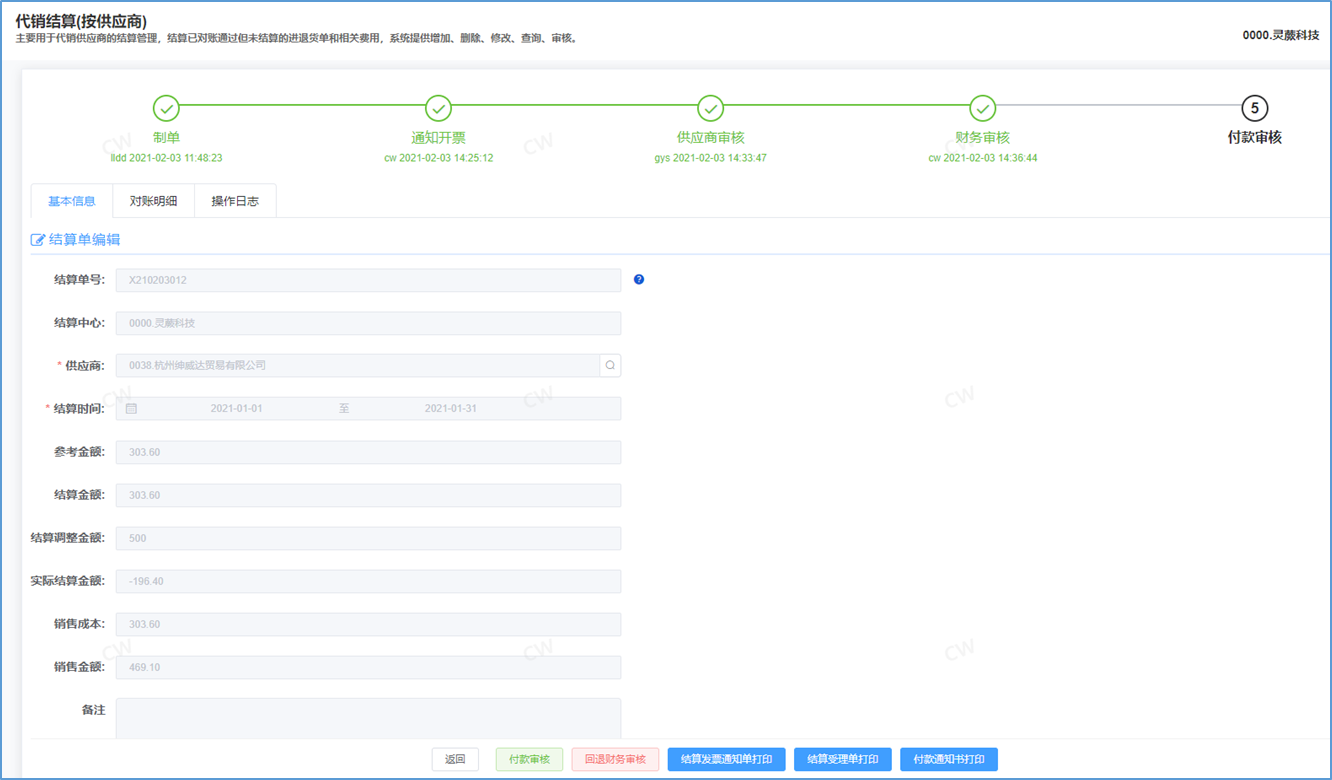
Task: Click the 财务审核 step label
Action: [983, 138]
